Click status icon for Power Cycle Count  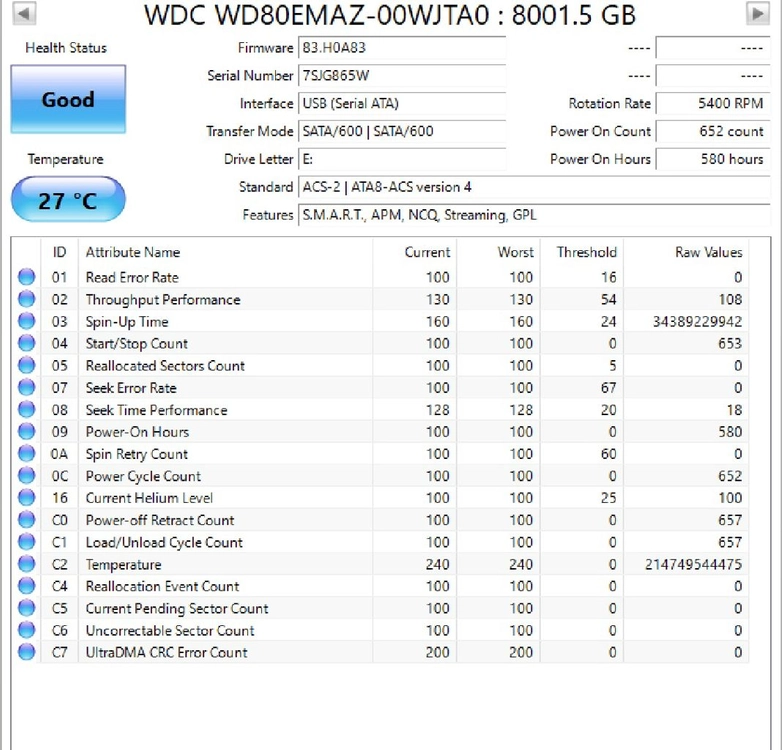[26, 475]
